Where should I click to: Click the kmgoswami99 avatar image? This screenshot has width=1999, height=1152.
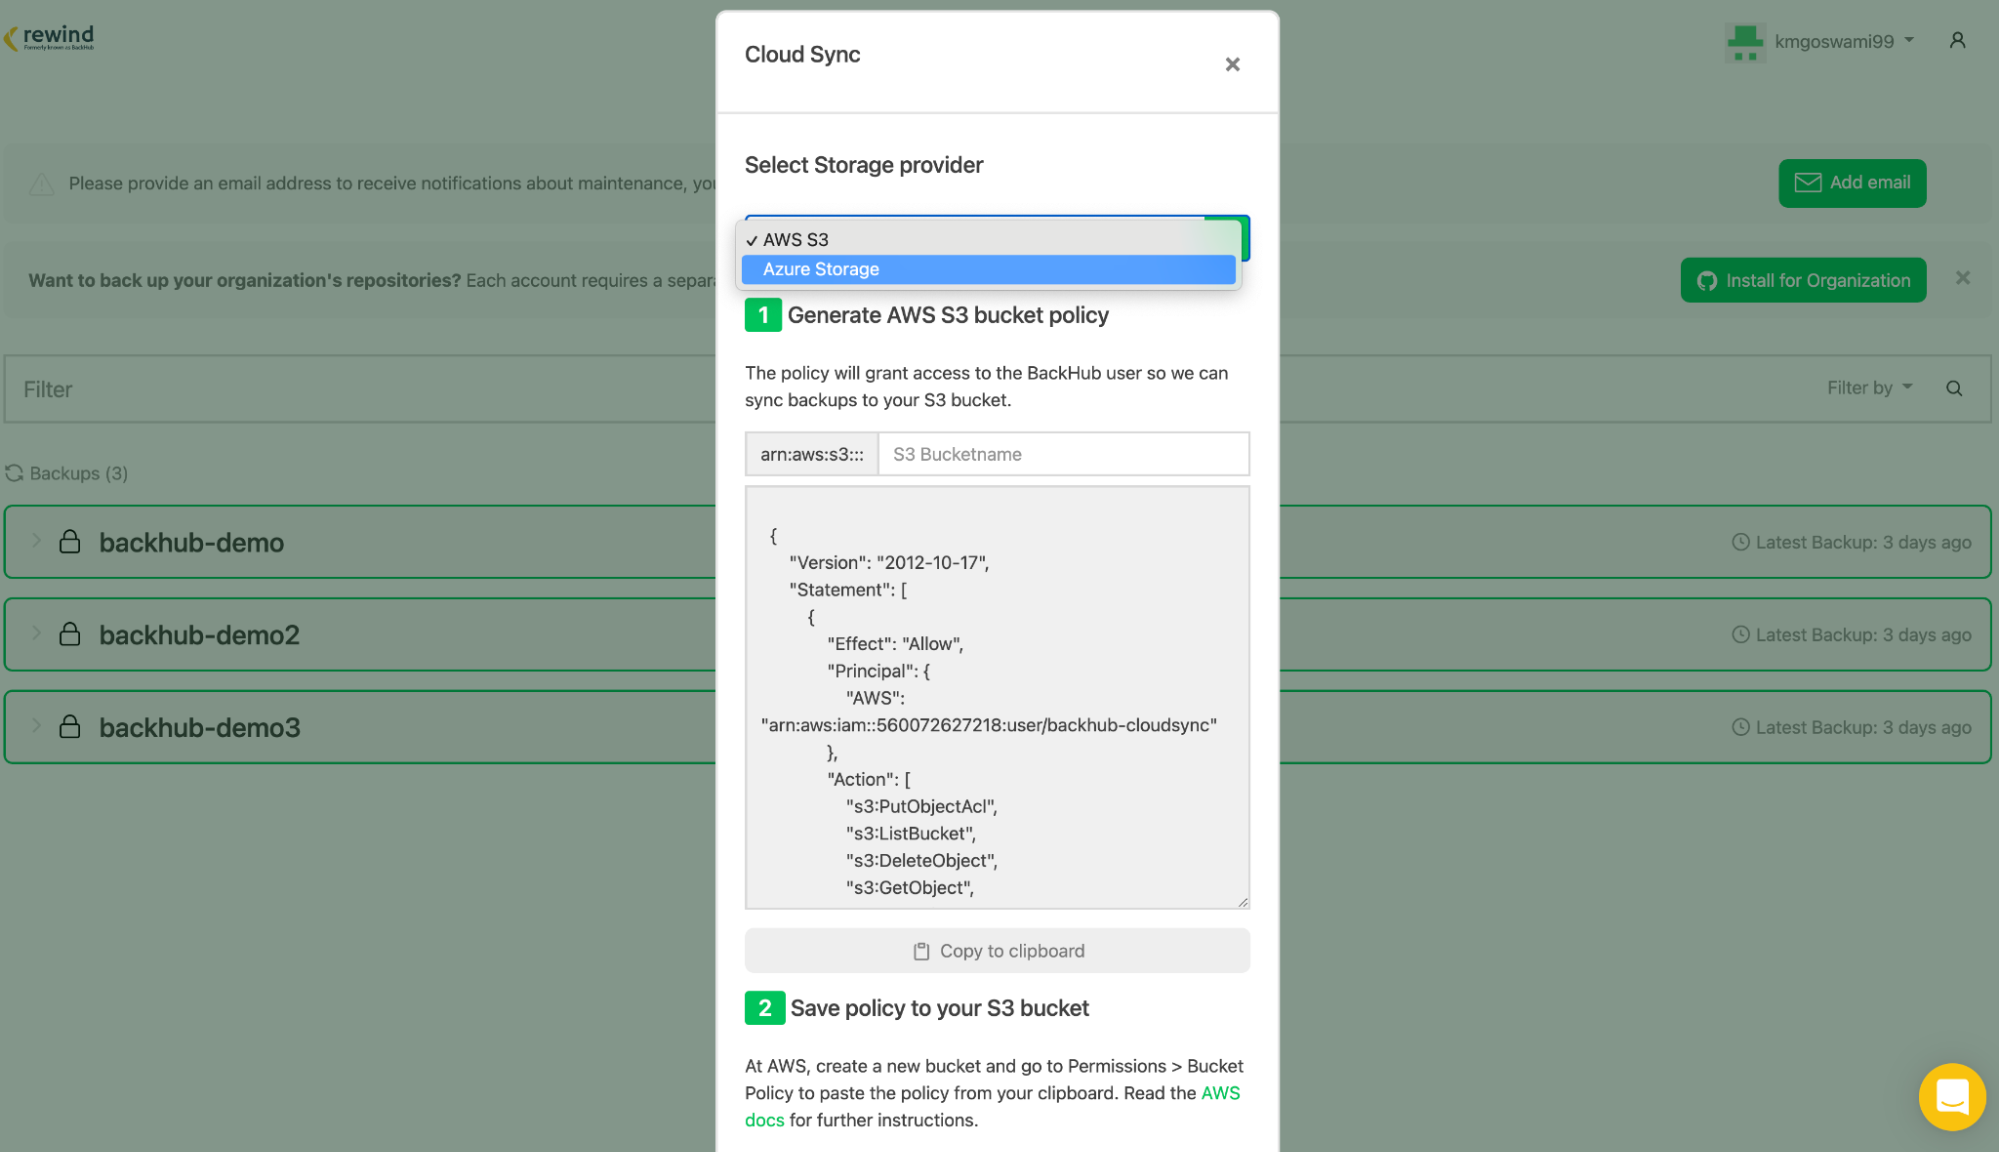[x=1745, y=41]
